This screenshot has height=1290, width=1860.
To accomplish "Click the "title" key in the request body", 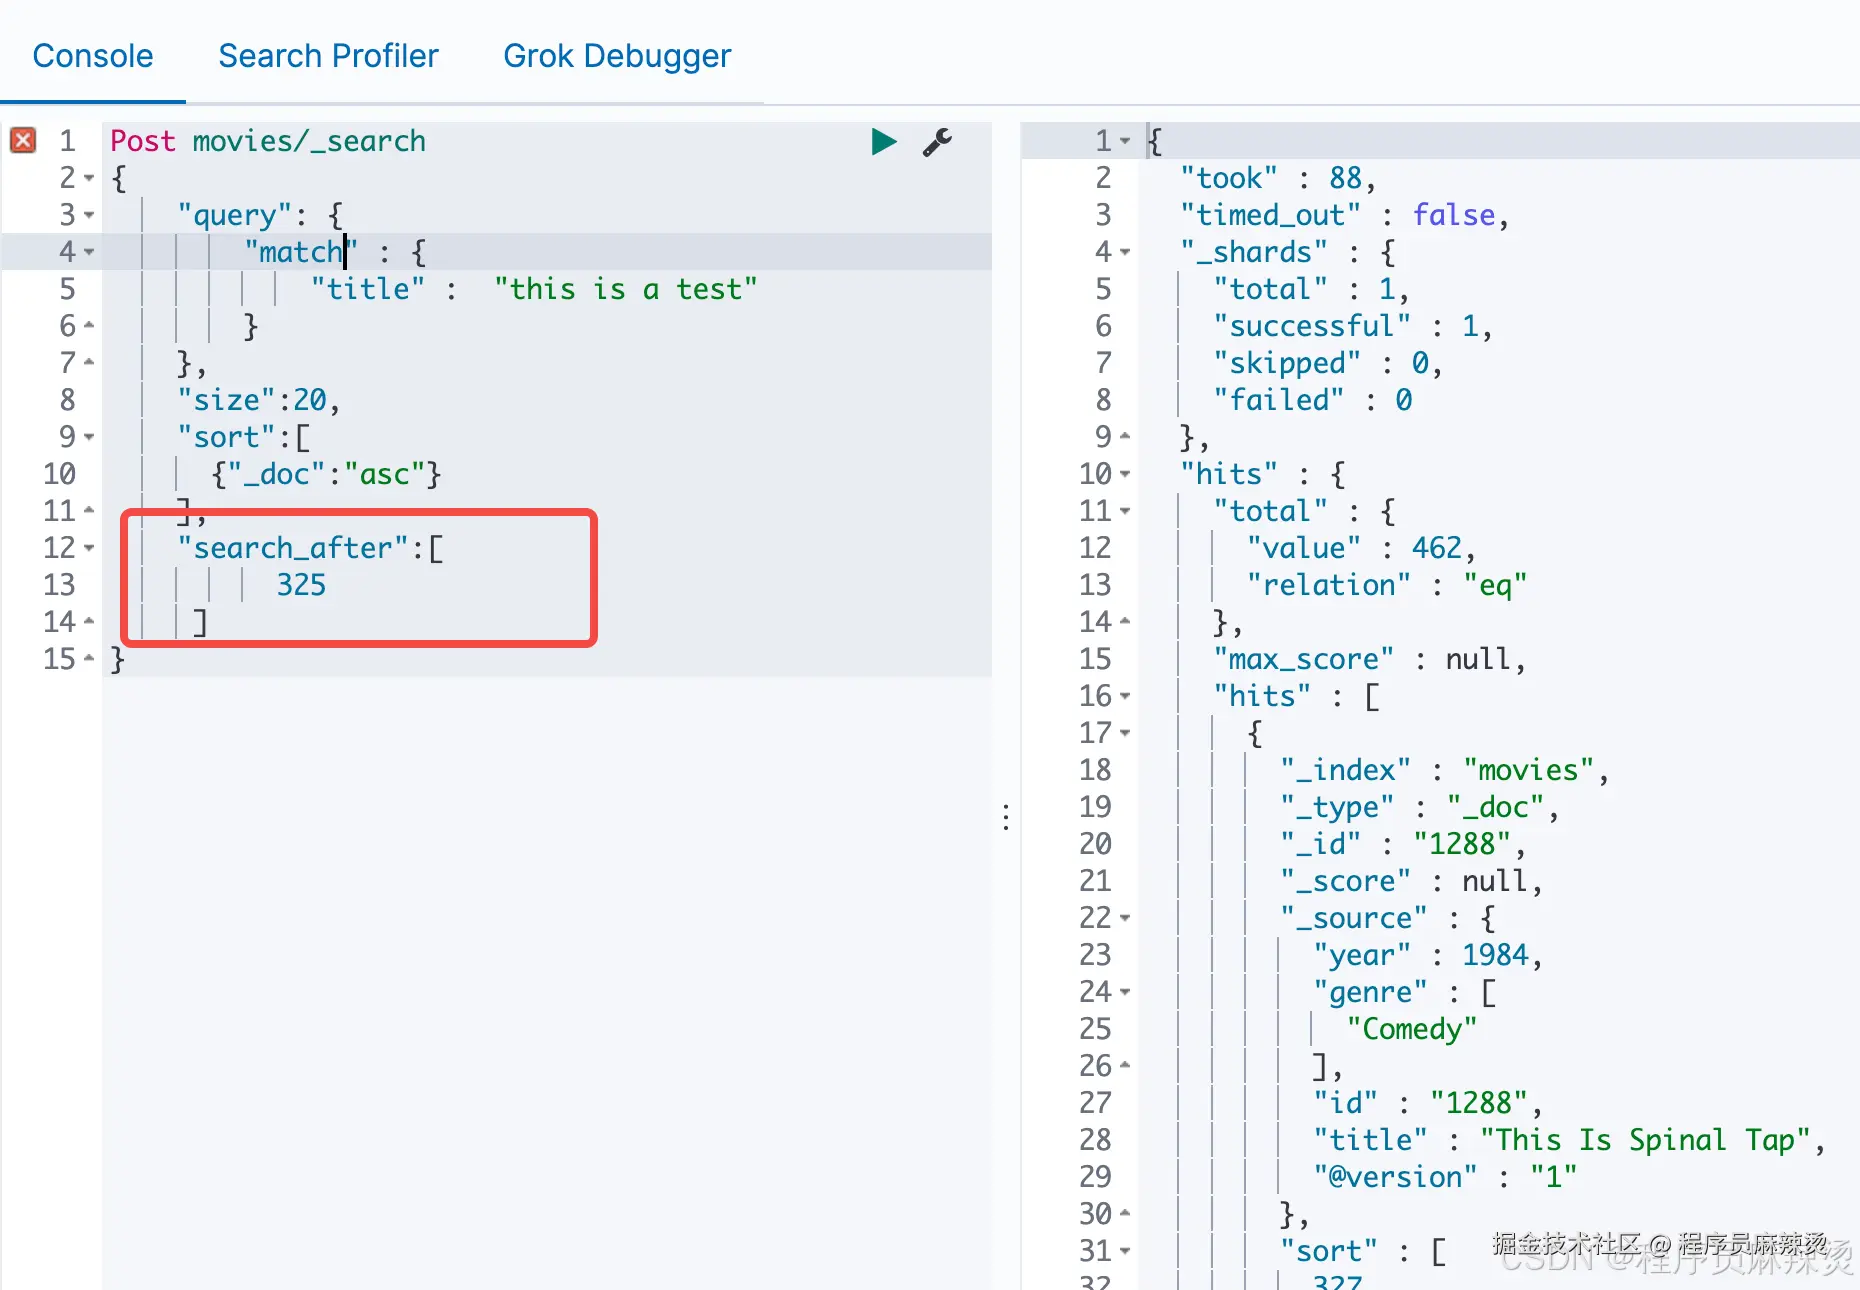I will (x=368, y=289).
